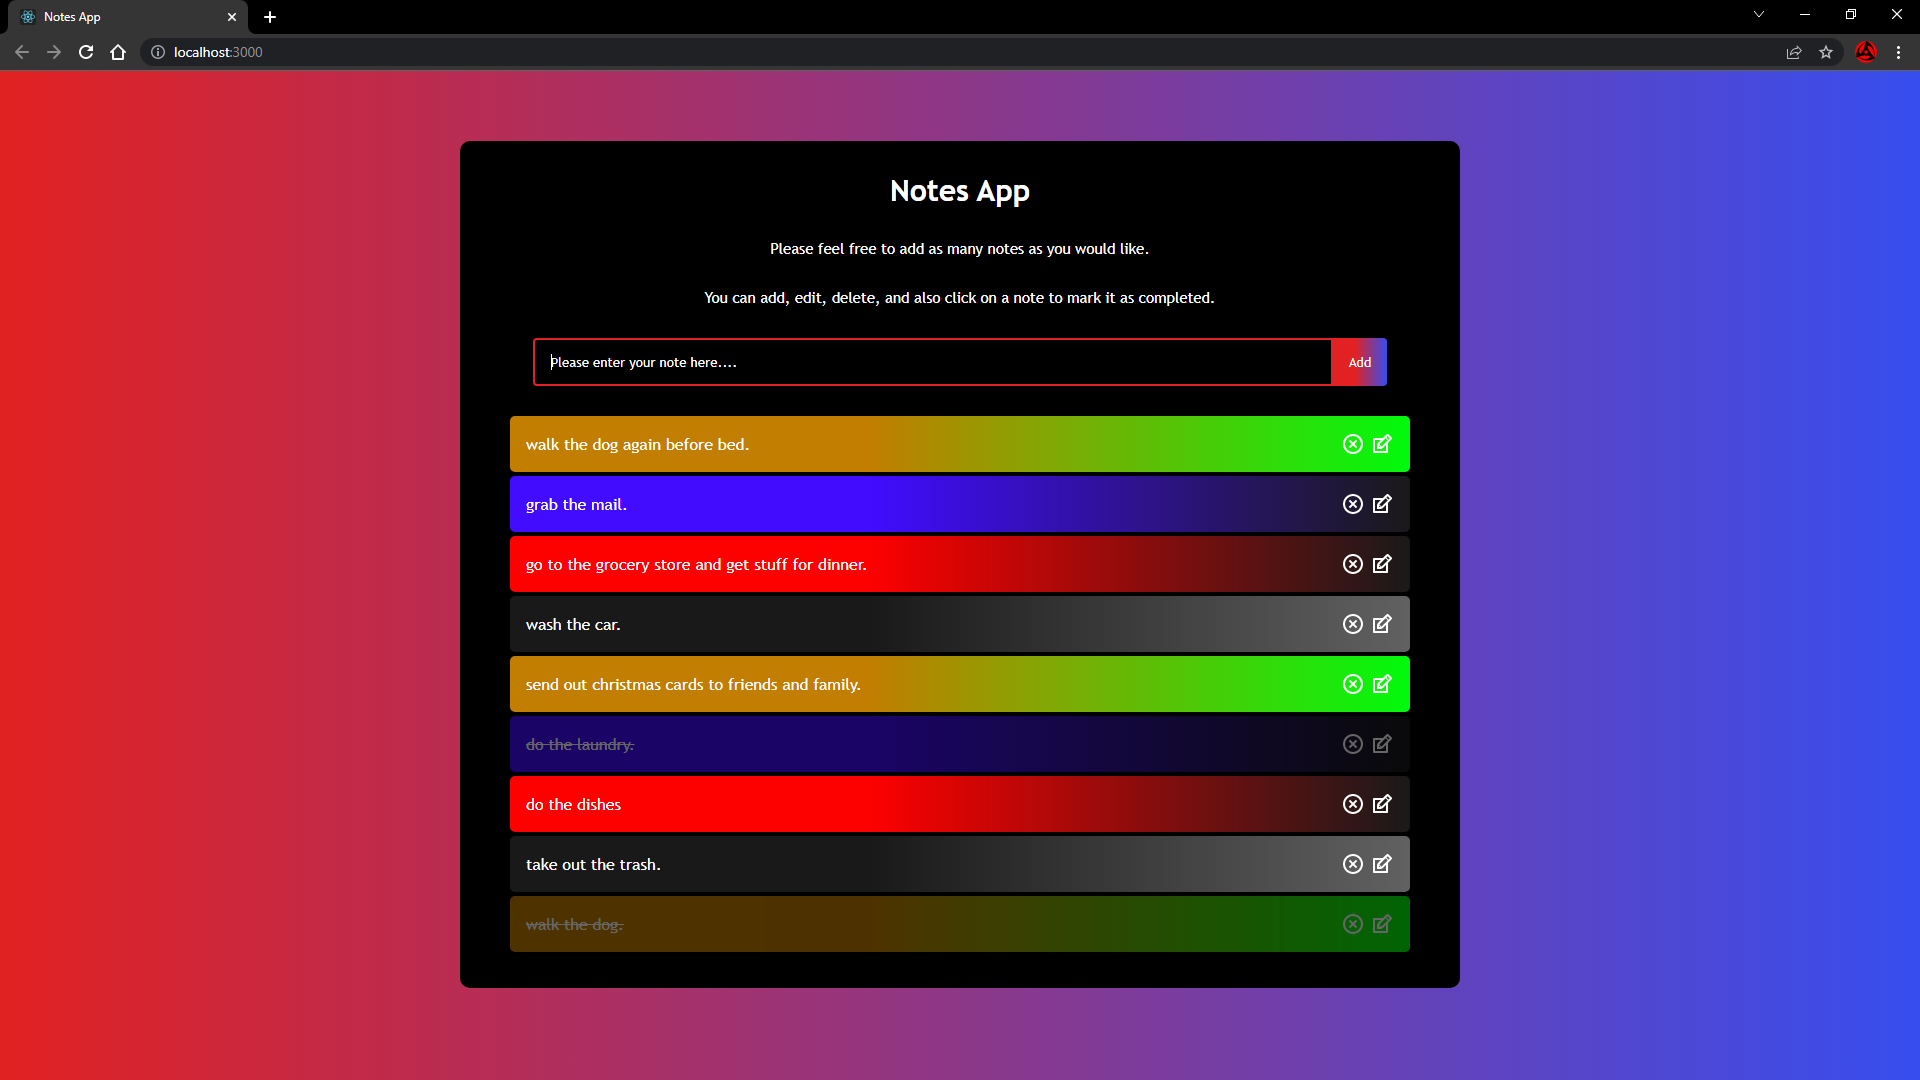Delete the 'take out the trash' note
Image resolution: width=1920 pixels, height=1080 pixels.
pyautogui.click(x=1352, y=864)
